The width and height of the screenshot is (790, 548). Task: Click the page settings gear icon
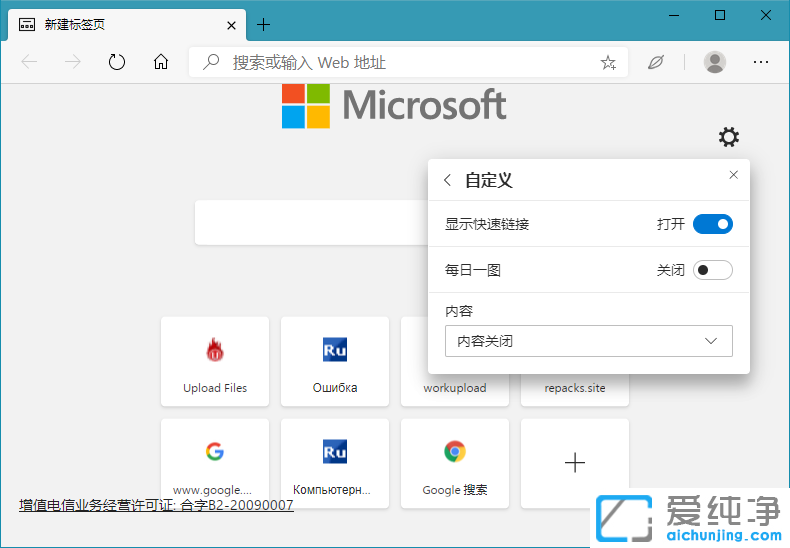tap(729, 137)
